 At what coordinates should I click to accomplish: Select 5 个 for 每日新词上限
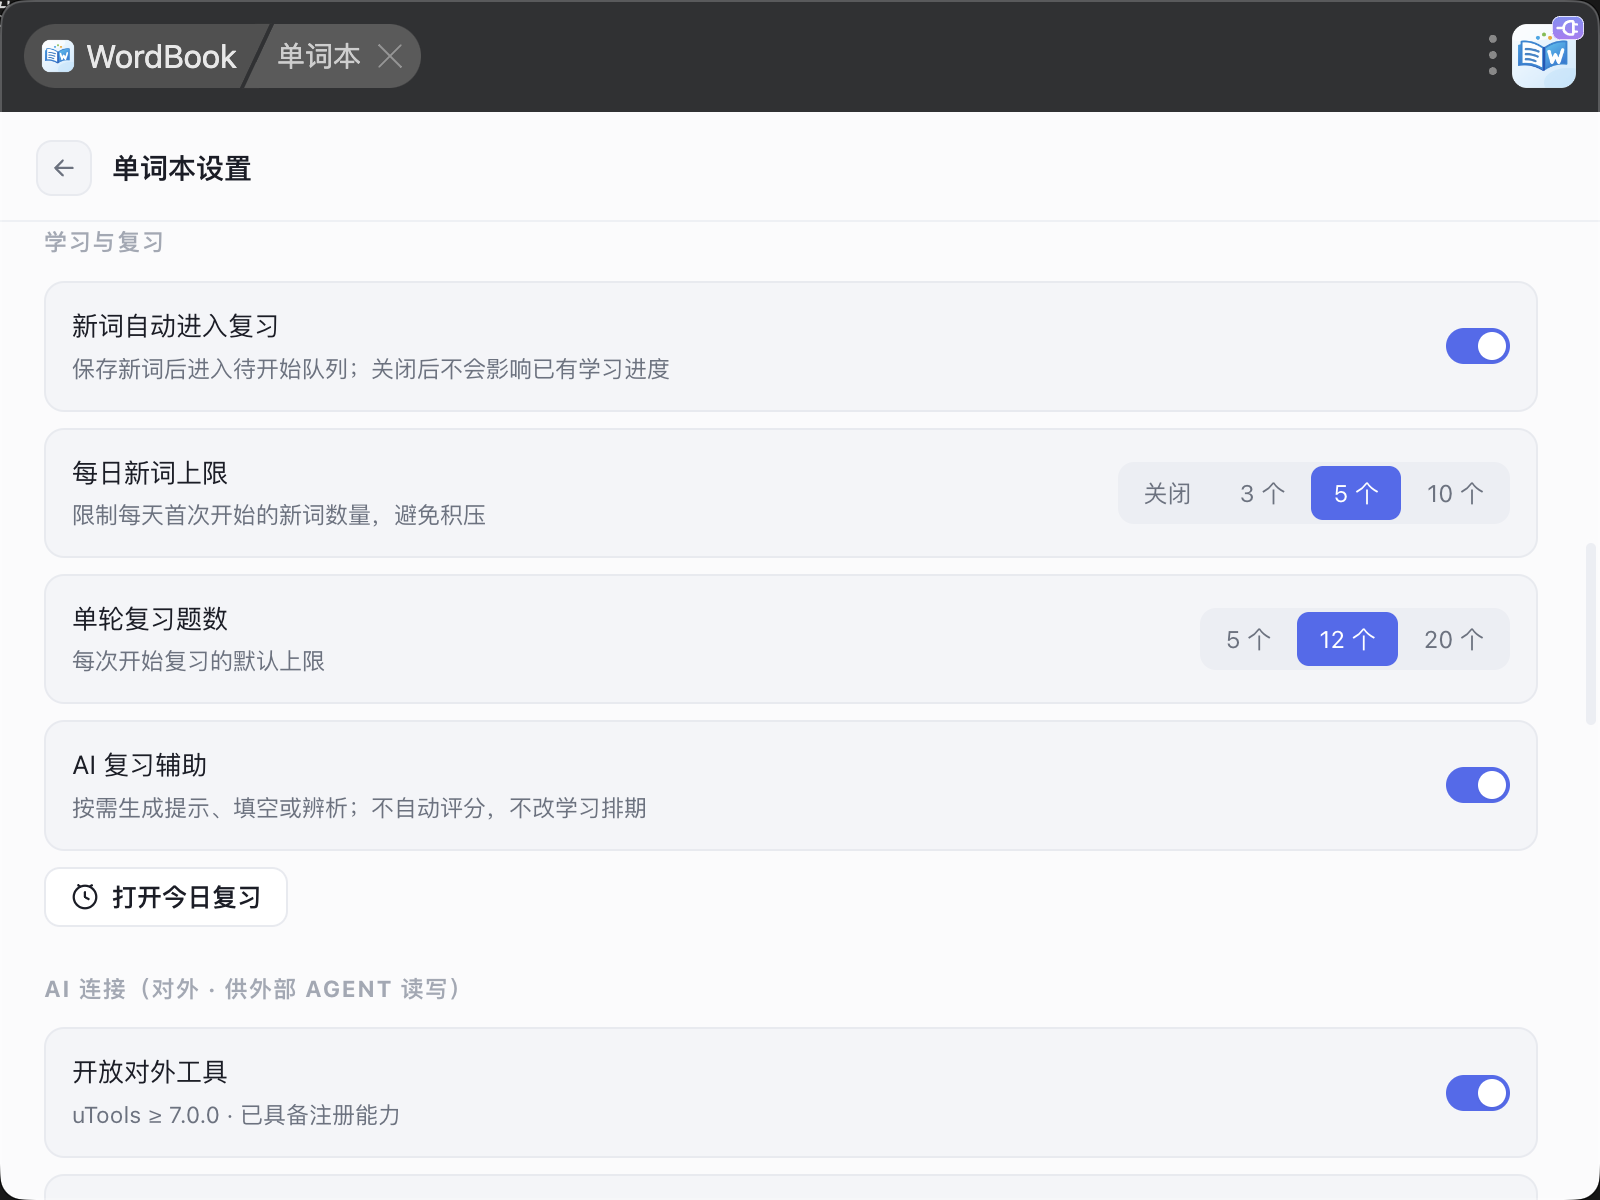[1356, 493]
